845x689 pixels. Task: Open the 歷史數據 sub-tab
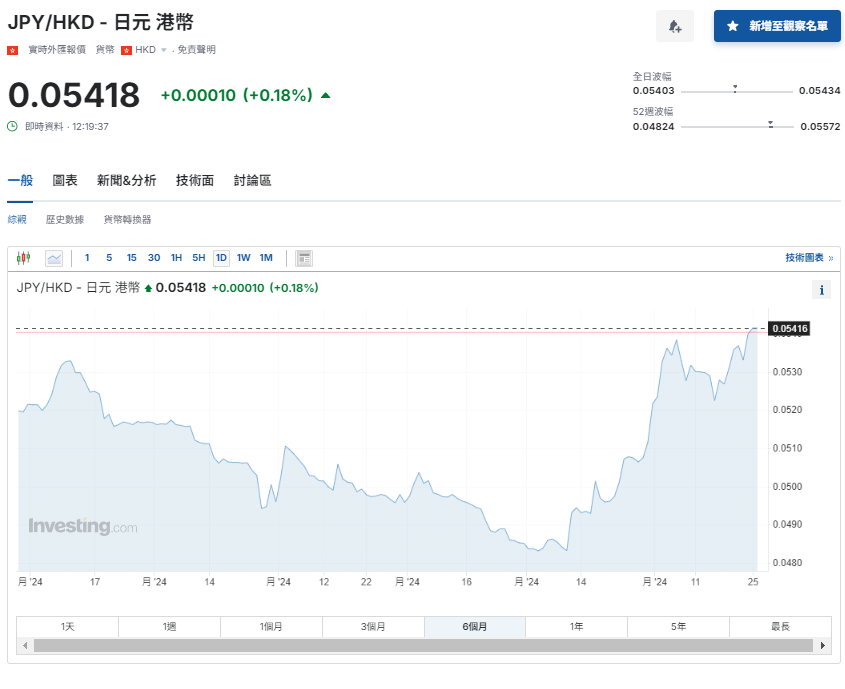coord(63,219)
